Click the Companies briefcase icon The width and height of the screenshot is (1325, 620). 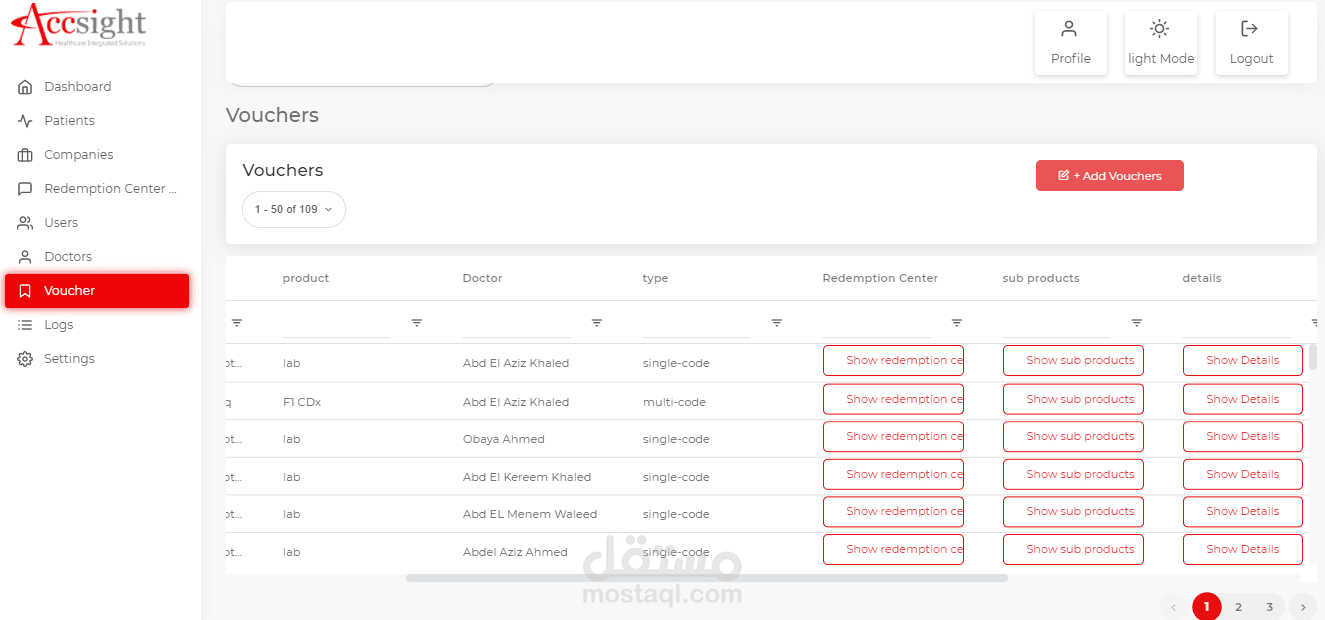tap(25, 155)
